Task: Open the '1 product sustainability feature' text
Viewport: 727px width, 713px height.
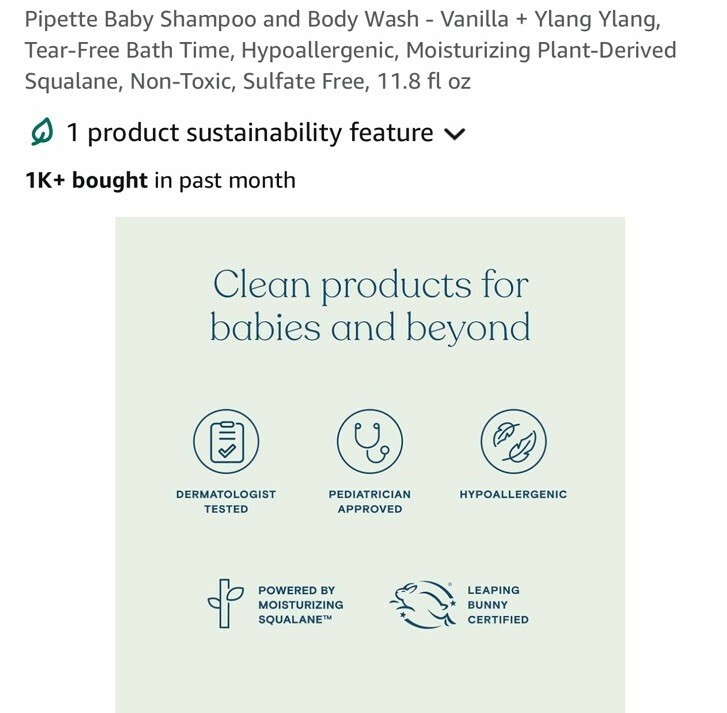Action: 250,133
